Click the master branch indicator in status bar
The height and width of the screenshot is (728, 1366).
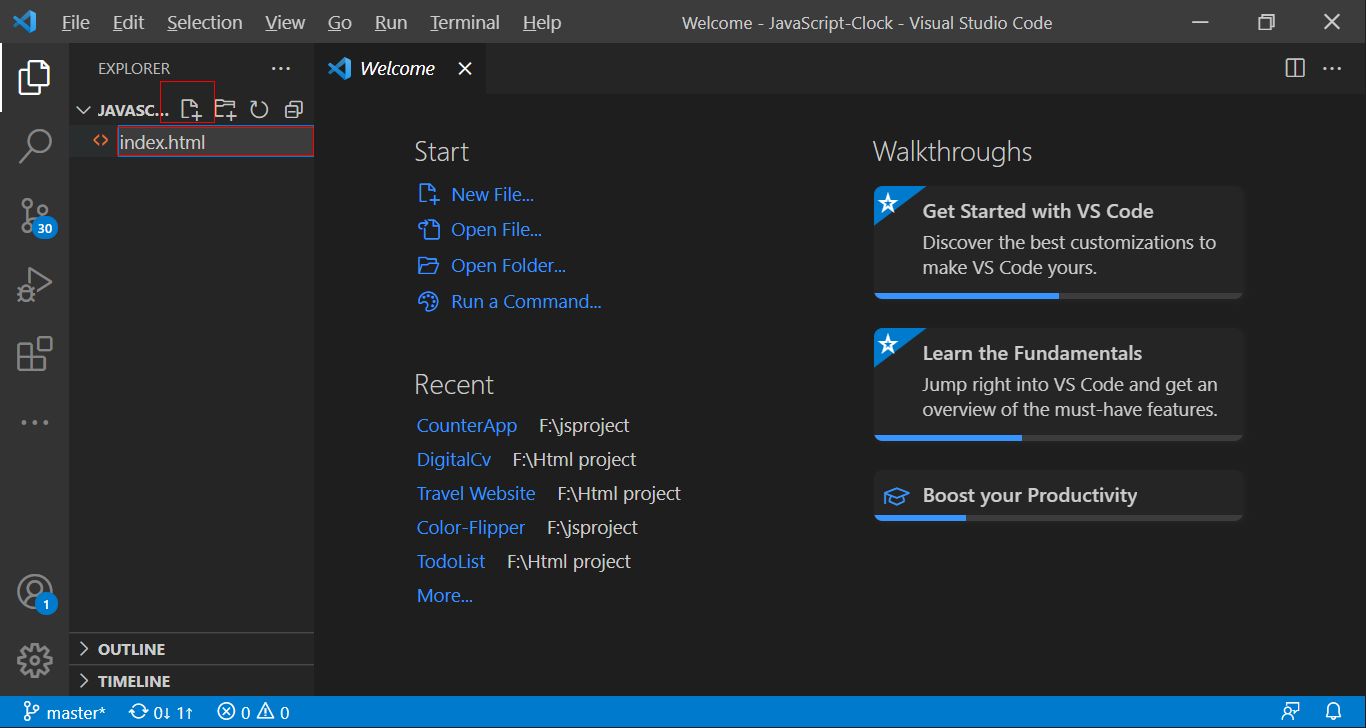click(65, 712)
